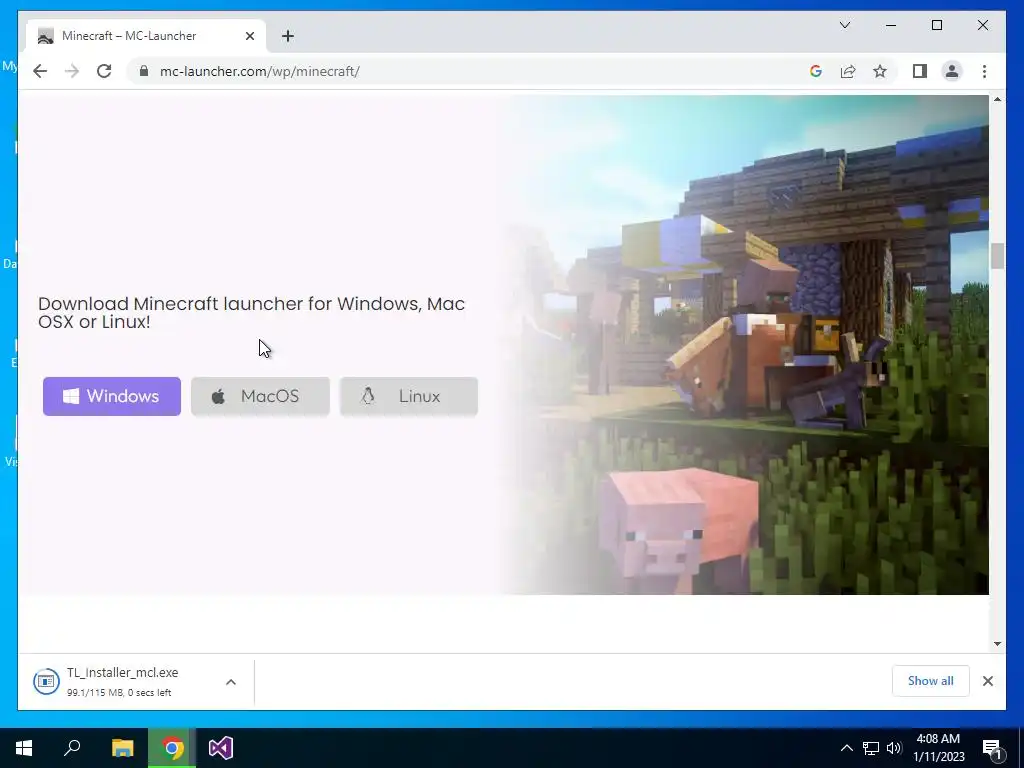Viewport: 1024px width, 768px height.
Task: Share this page via the share icon
Action: (848, 71)
